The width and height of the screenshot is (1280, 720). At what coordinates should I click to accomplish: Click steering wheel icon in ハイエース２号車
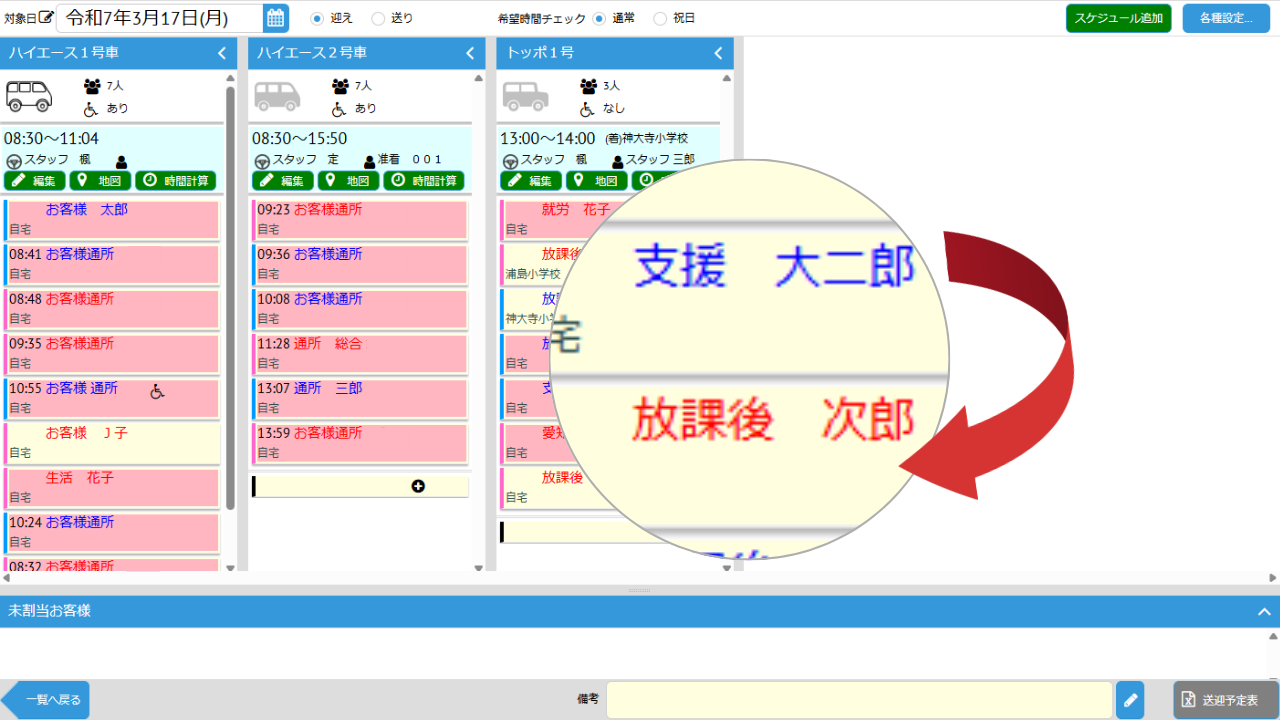tap(262, 161)
